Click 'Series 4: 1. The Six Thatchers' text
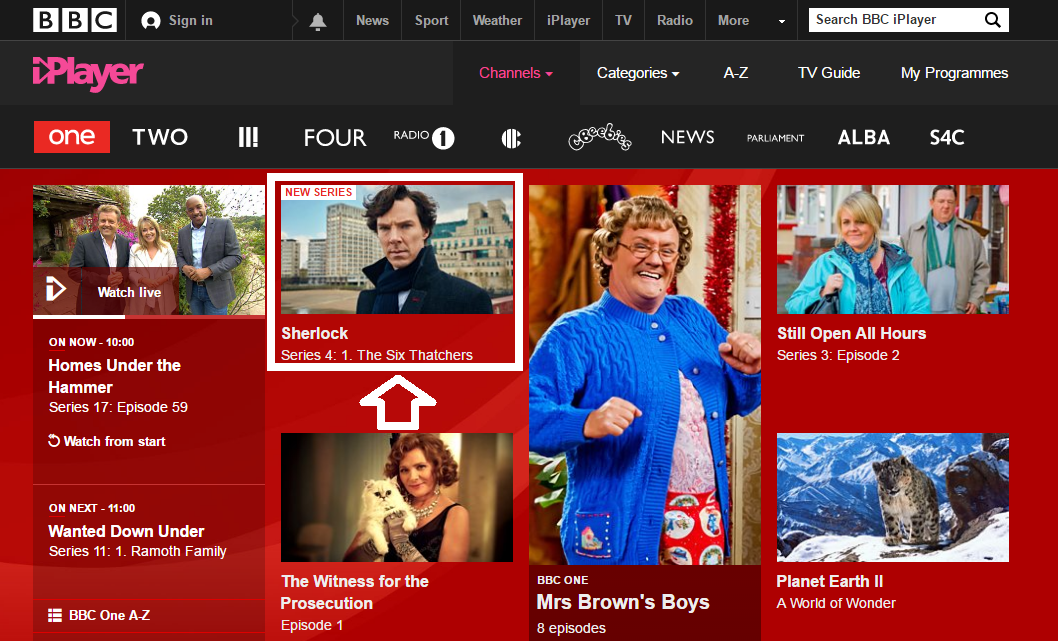 pos(377,355)
